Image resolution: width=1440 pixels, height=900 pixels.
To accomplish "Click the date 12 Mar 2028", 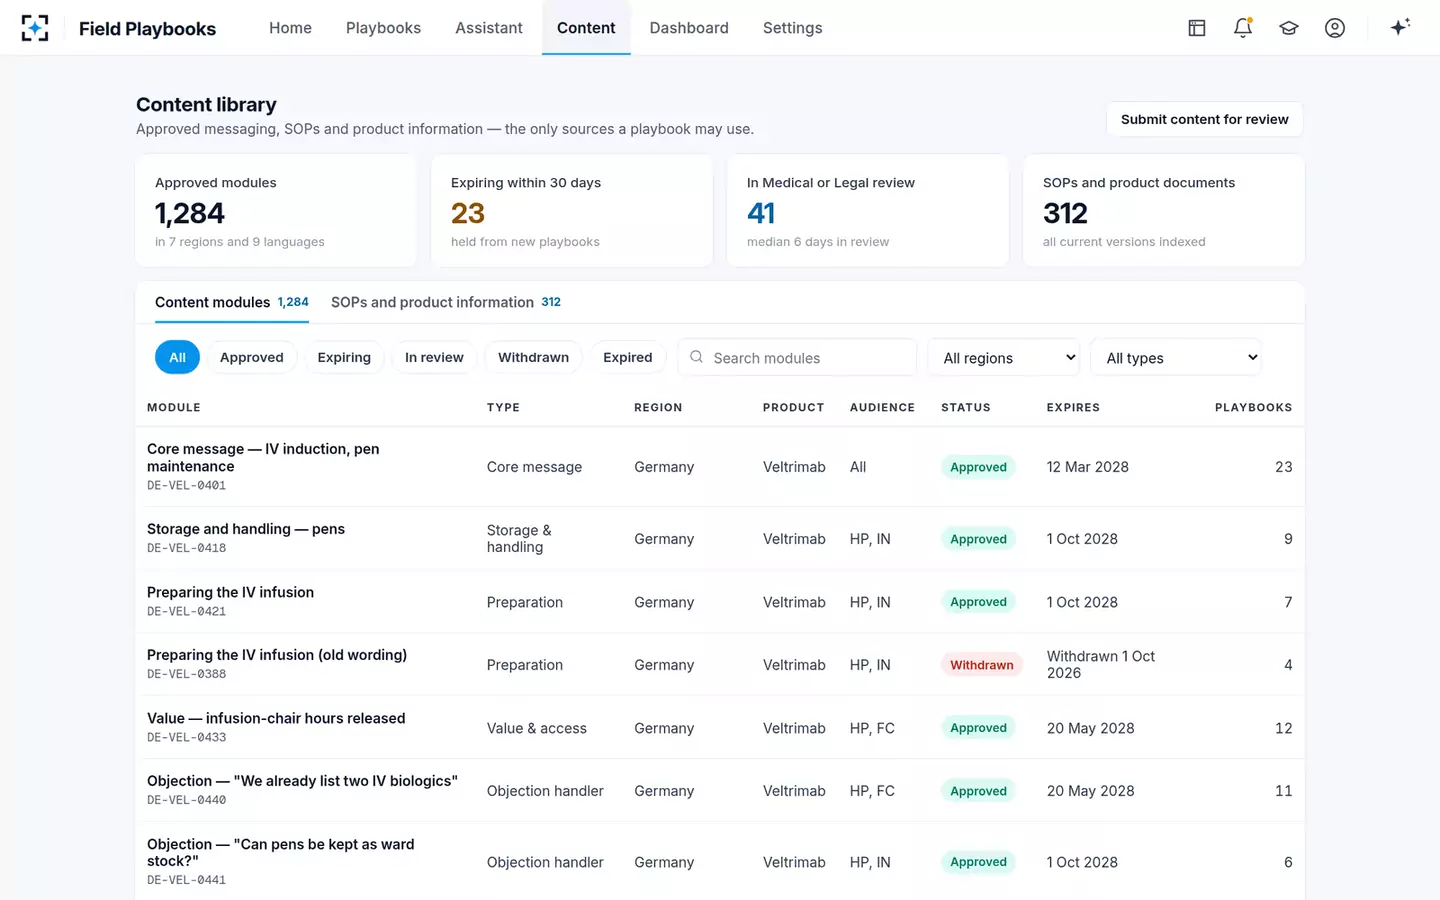I will click(x=1087, y=467).
